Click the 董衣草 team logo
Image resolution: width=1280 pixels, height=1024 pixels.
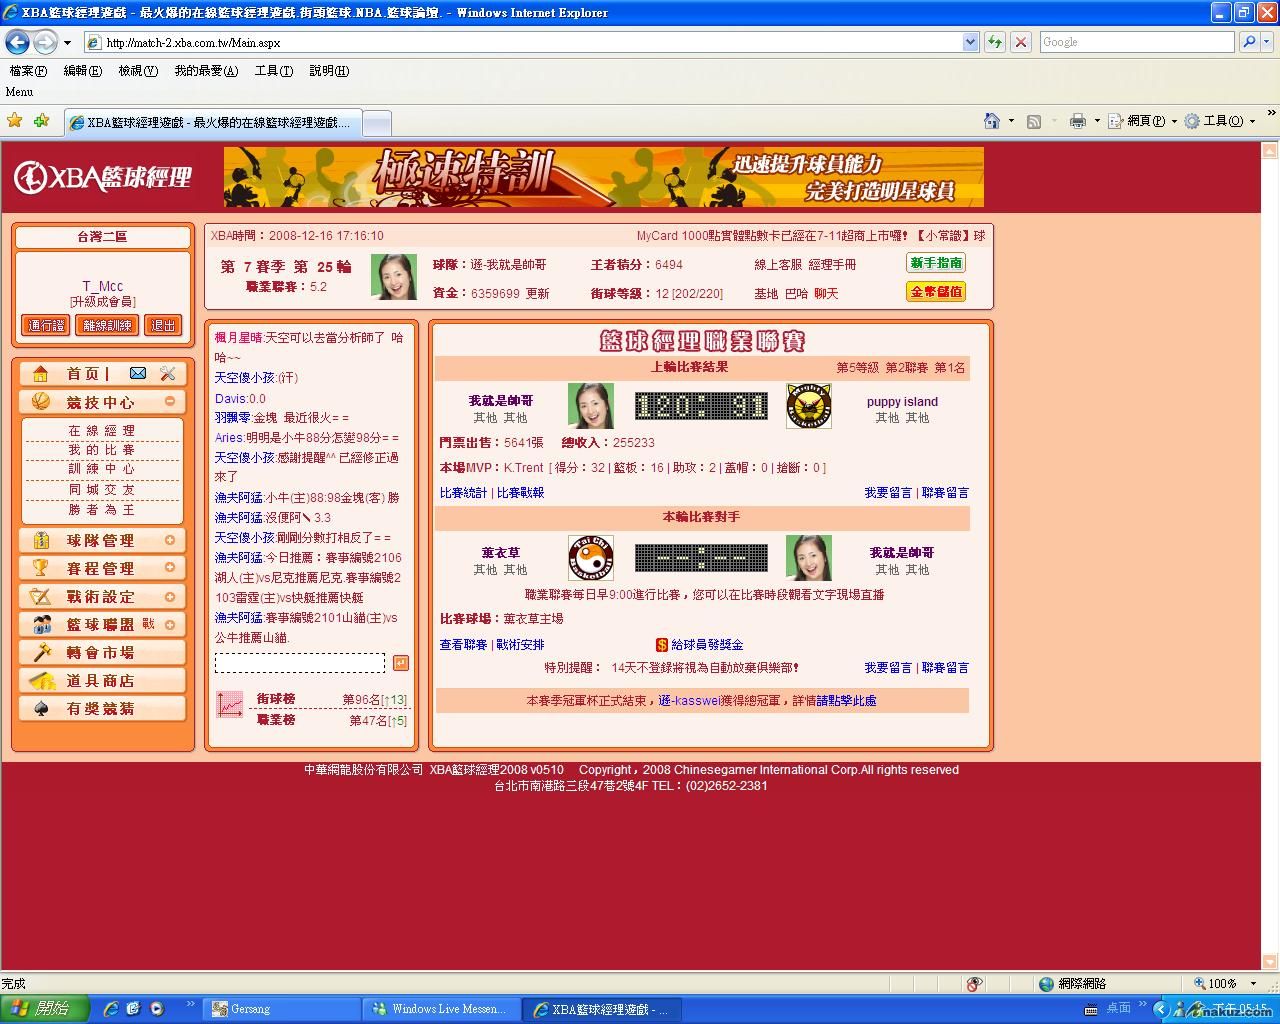[590, 558]
